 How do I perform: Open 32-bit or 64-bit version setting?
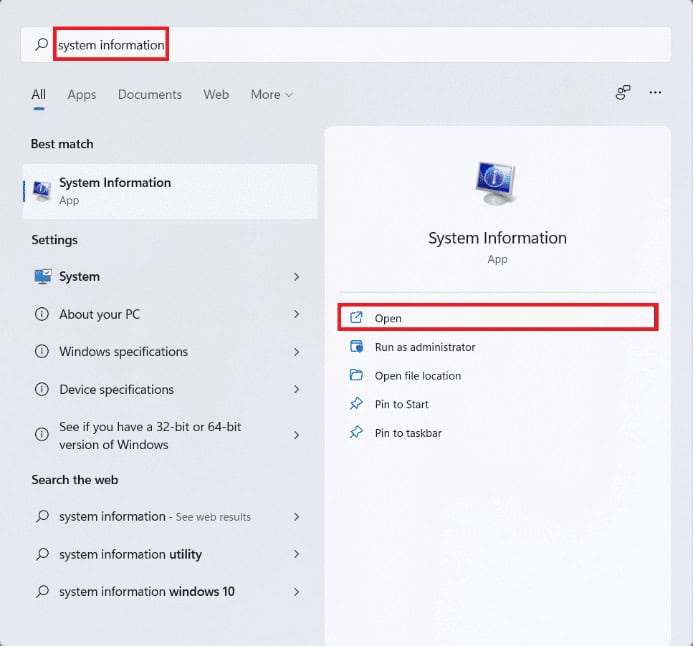click(x=170, y=435)
